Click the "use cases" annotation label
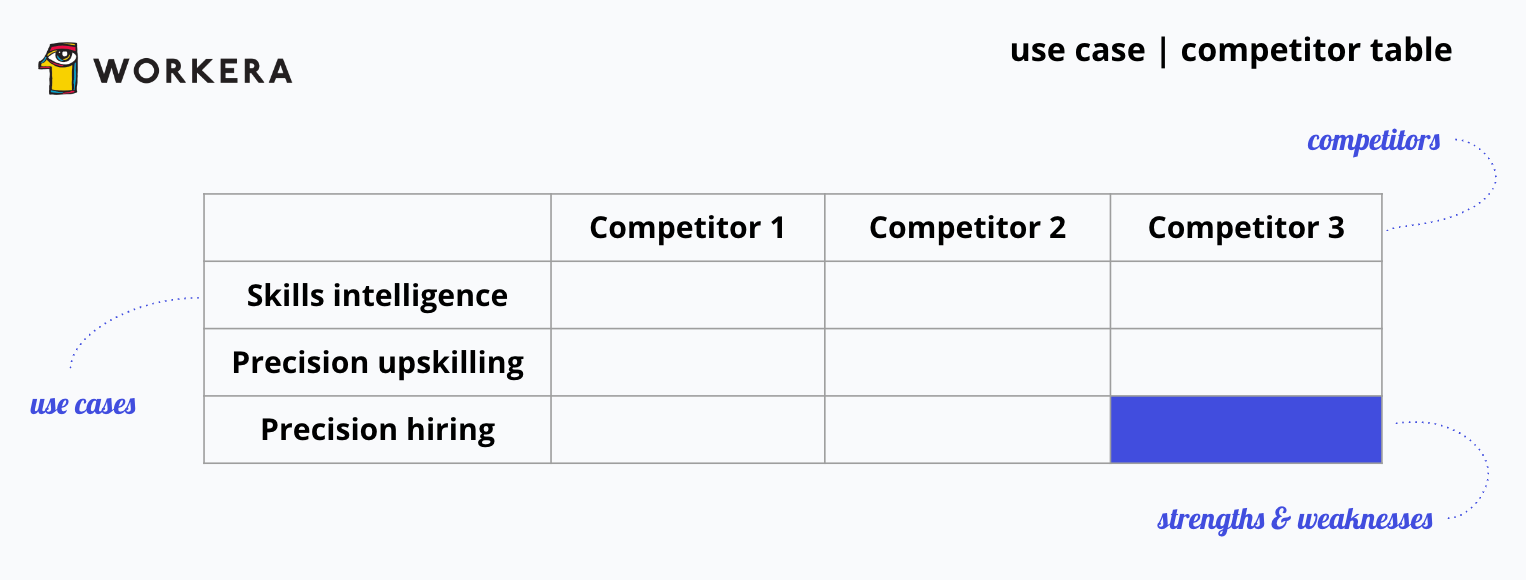The height and width of the screenshot is (580, 1526). pyautogui.click(x=83, y=405)
